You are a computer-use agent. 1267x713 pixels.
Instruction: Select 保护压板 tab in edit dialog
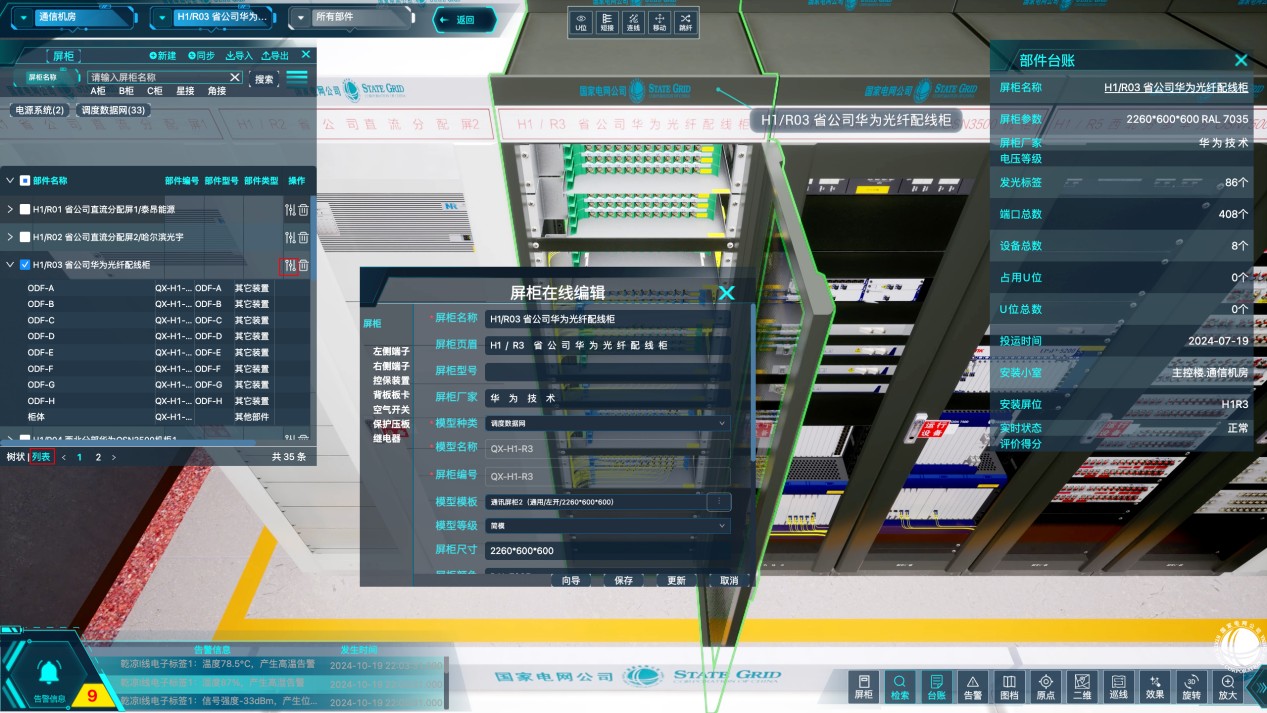[391, 424]
